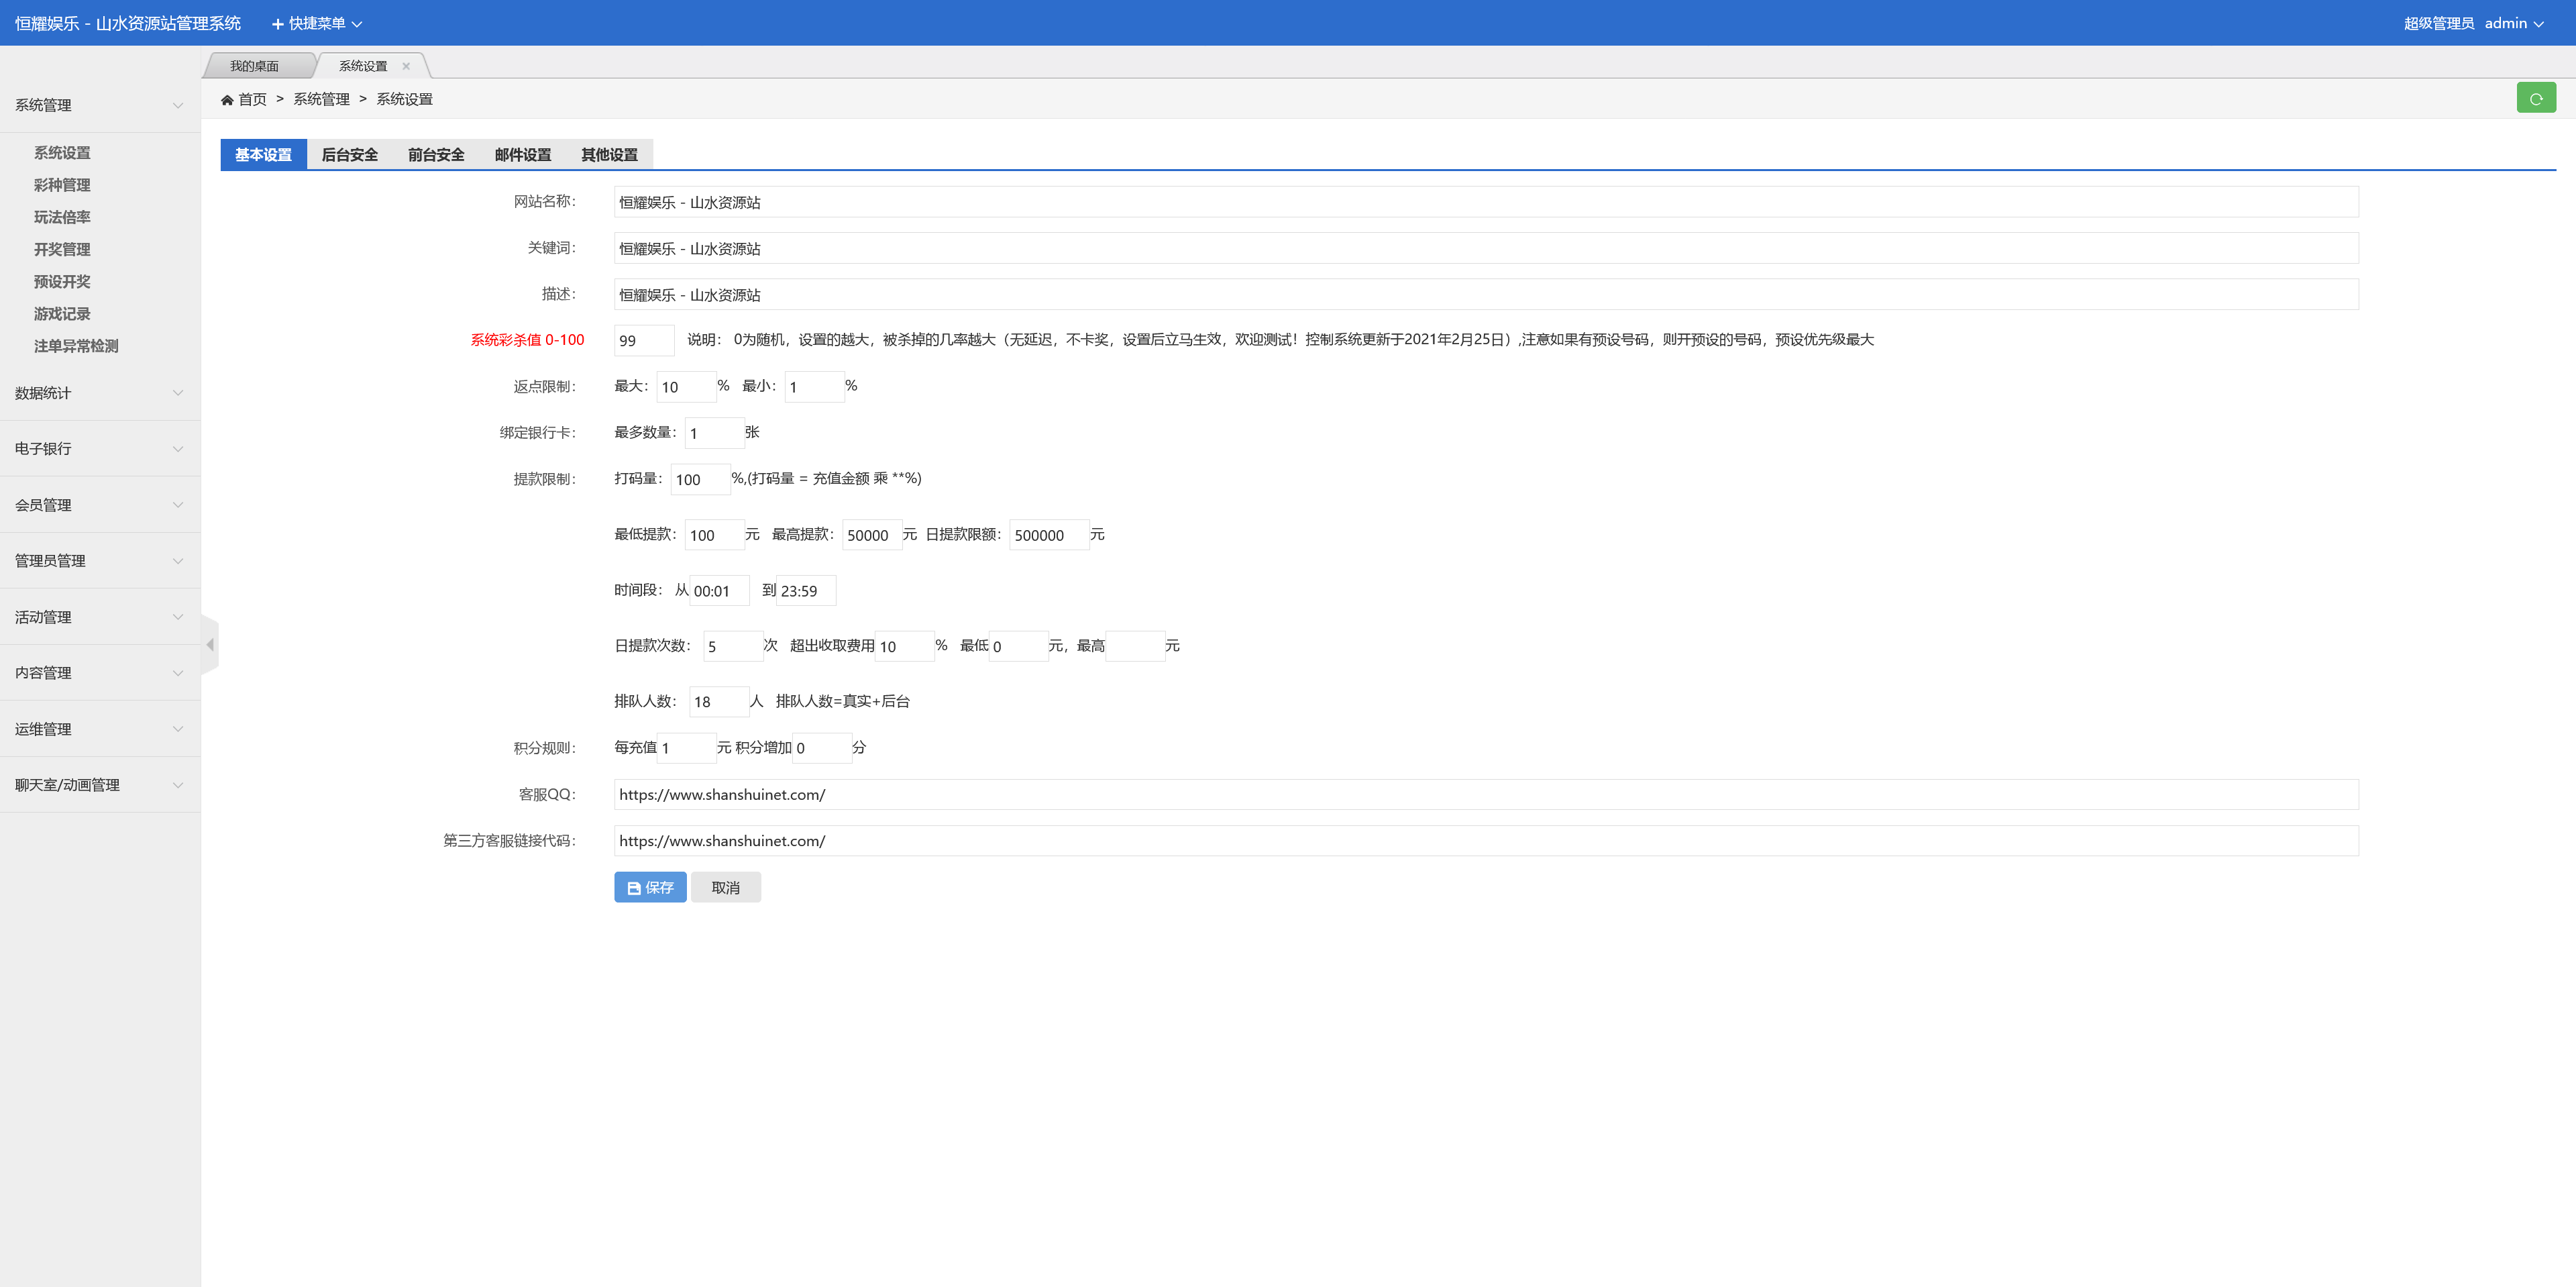Switch to the 后台安全 tab
This screenshot has width=2576, height=1287.
349,155
